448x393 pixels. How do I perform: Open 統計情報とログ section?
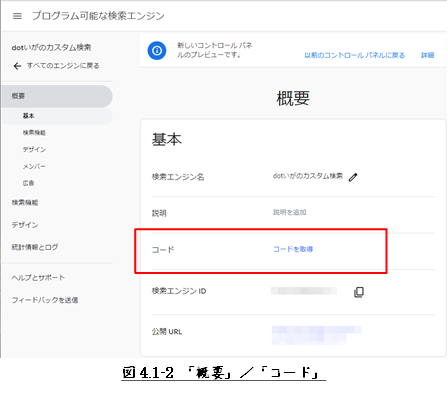35,247
